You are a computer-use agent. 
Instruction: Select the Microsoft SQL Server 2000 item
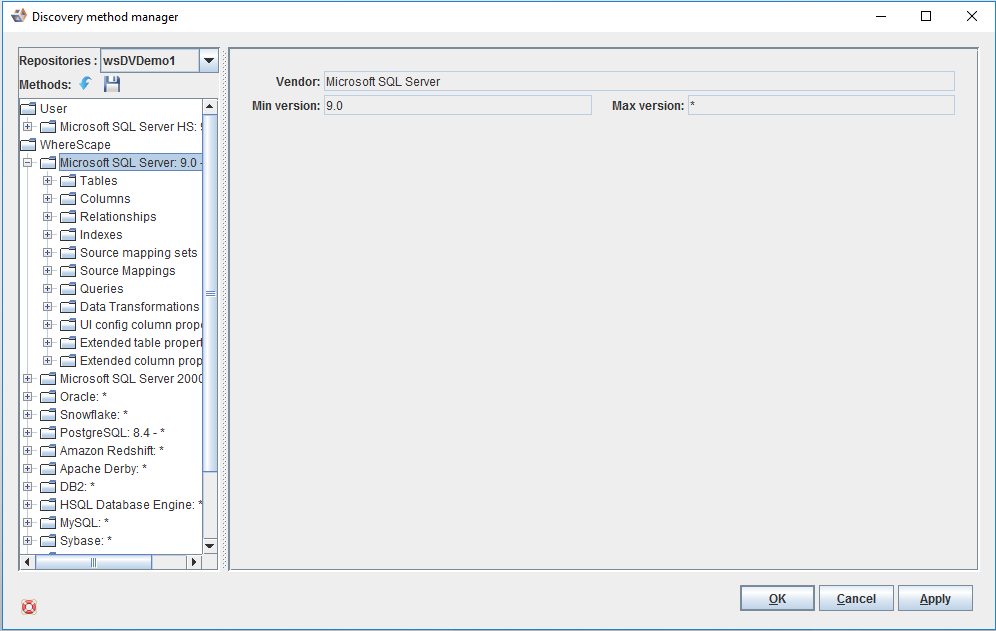coord(131,379)
